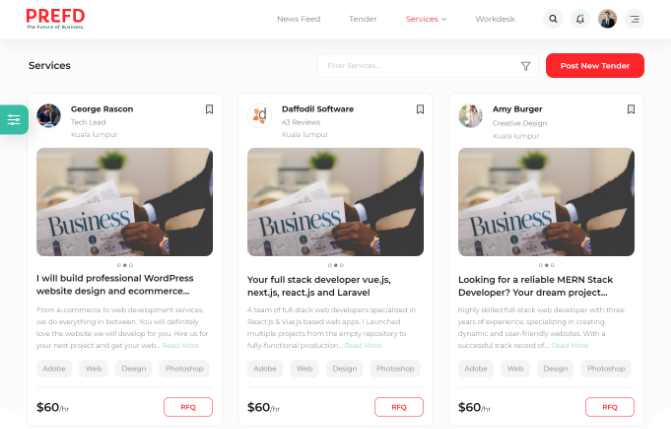Screen dimensions: 671x429
Task: Go to News Feed
Action: [x=299, y=19]
